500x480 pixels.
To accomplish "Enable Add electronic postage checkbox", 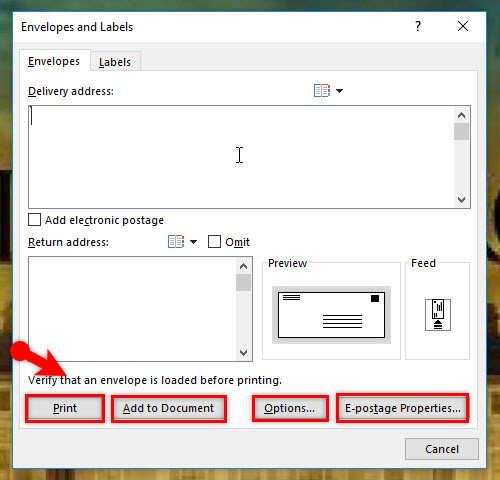I will pos(34,220).
